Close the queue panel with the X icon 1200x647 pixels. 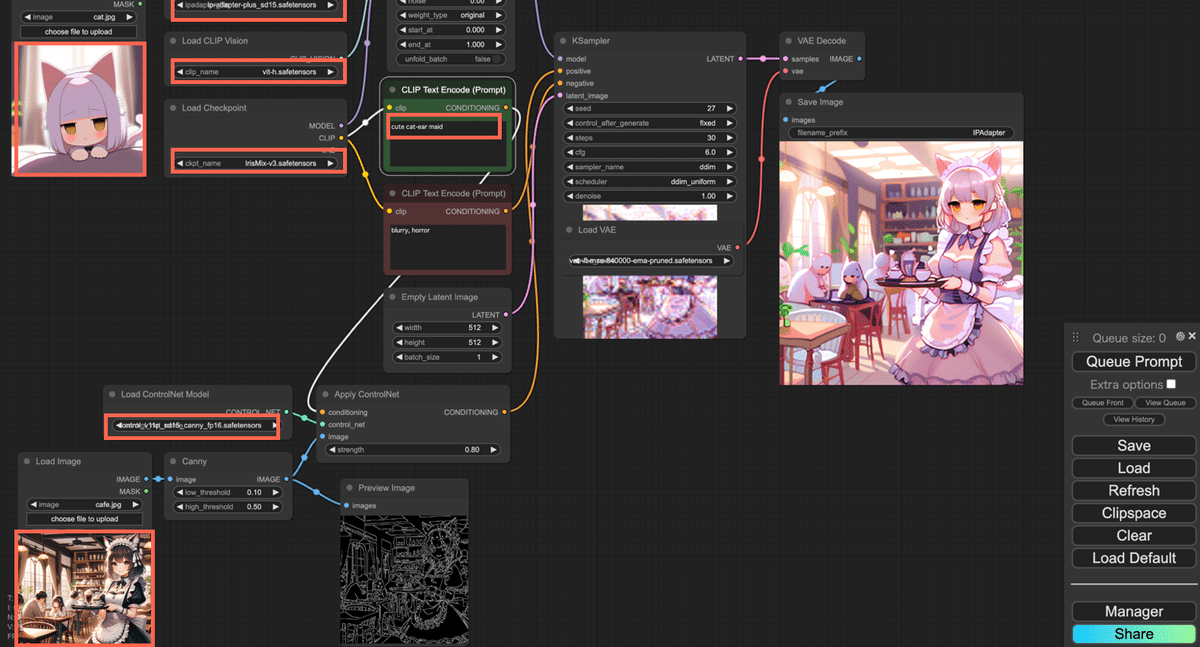coord(1191,337)
